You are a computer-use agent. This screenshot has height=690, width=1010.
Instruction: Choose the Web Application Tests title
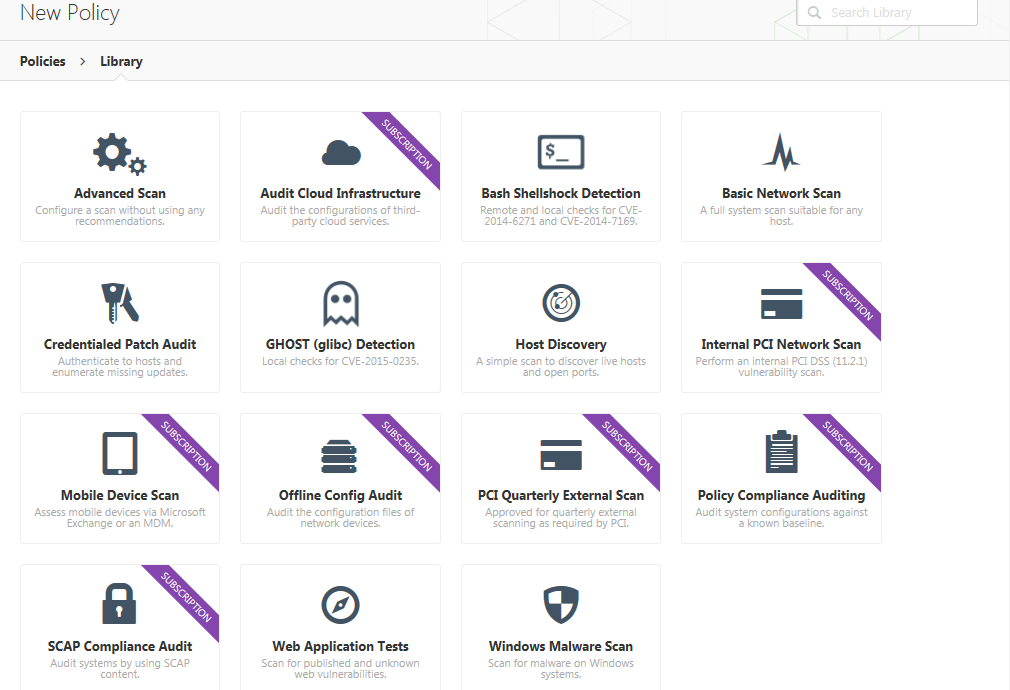340,646
